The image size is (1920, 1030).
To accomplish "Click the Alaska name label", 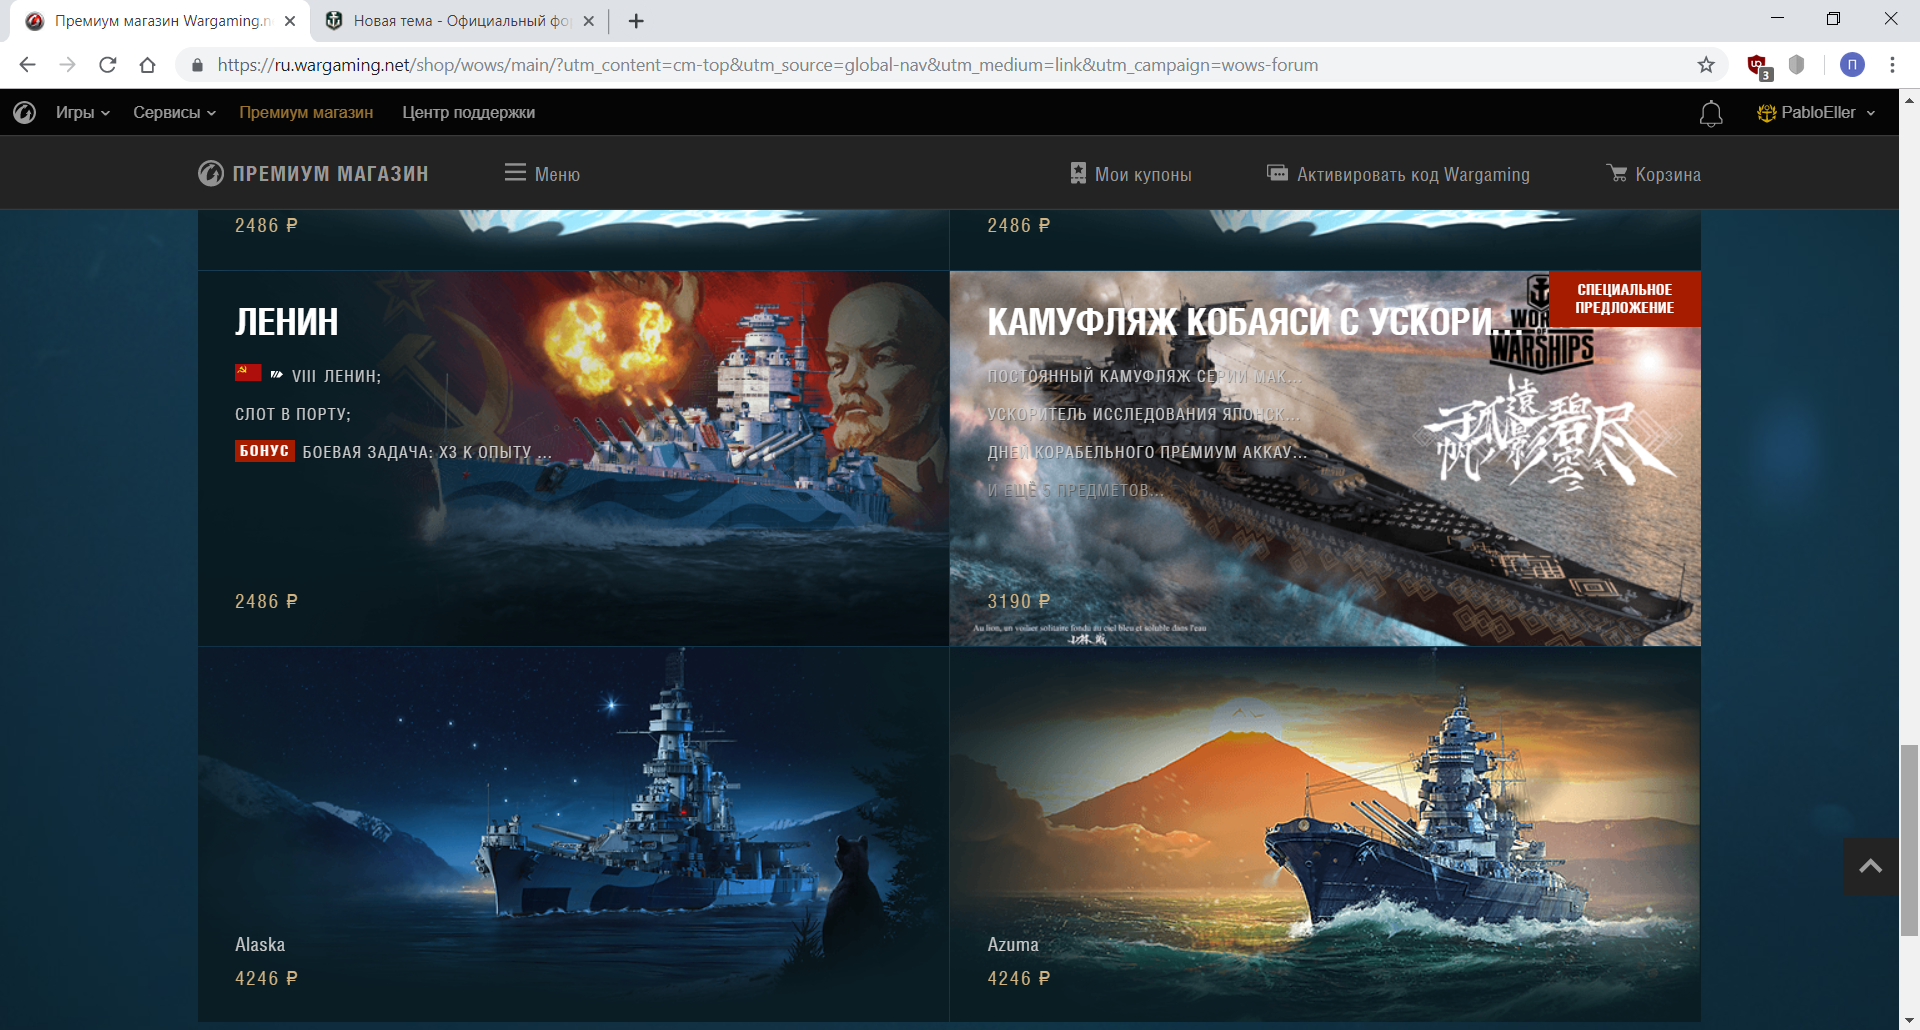I will click(260, 944).
